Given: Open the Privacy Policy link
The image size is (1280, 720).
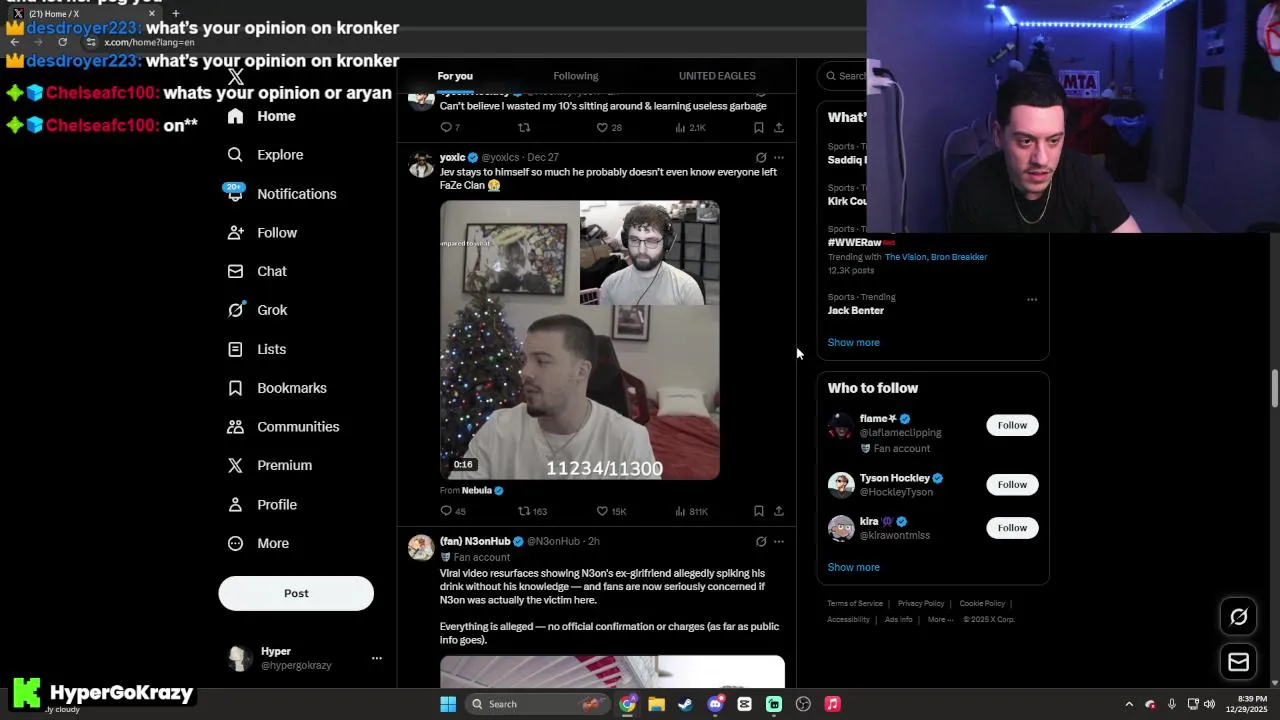Looking at the screenshot, I should 921,603.
